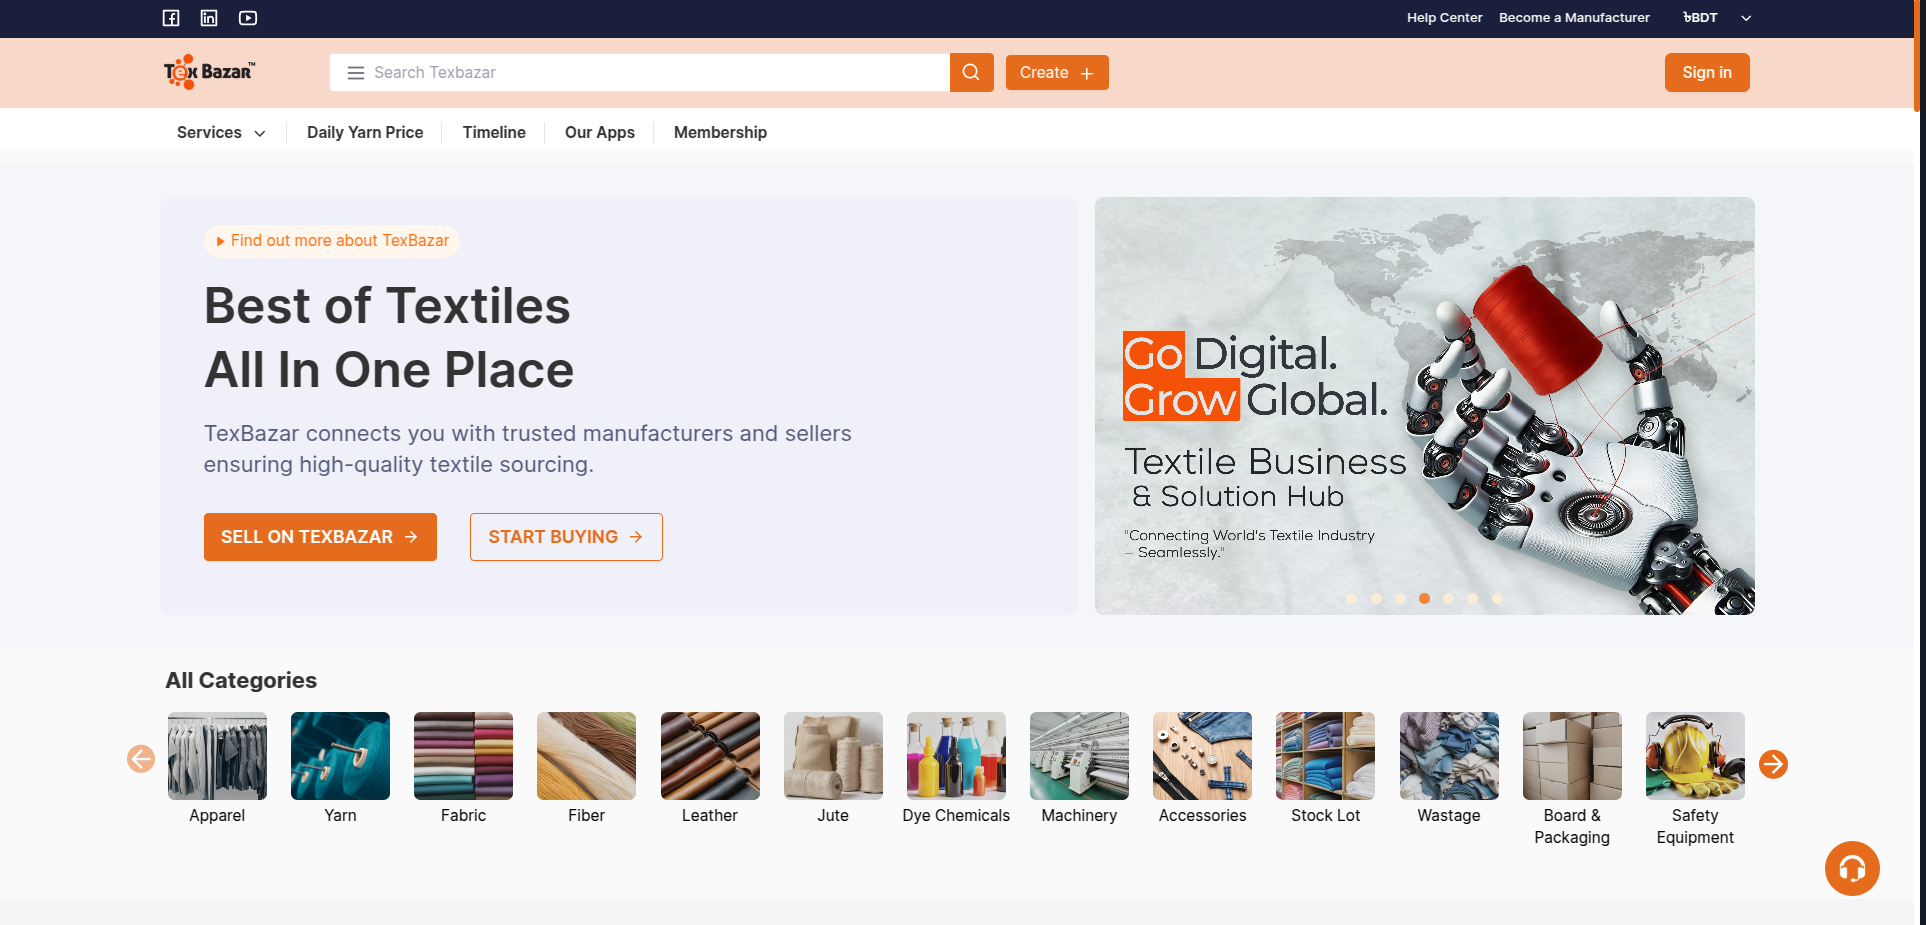1926x925 pixels.
Task: Click SELL ON TEXBAZAR button
Action: click(x=320, y=537)
